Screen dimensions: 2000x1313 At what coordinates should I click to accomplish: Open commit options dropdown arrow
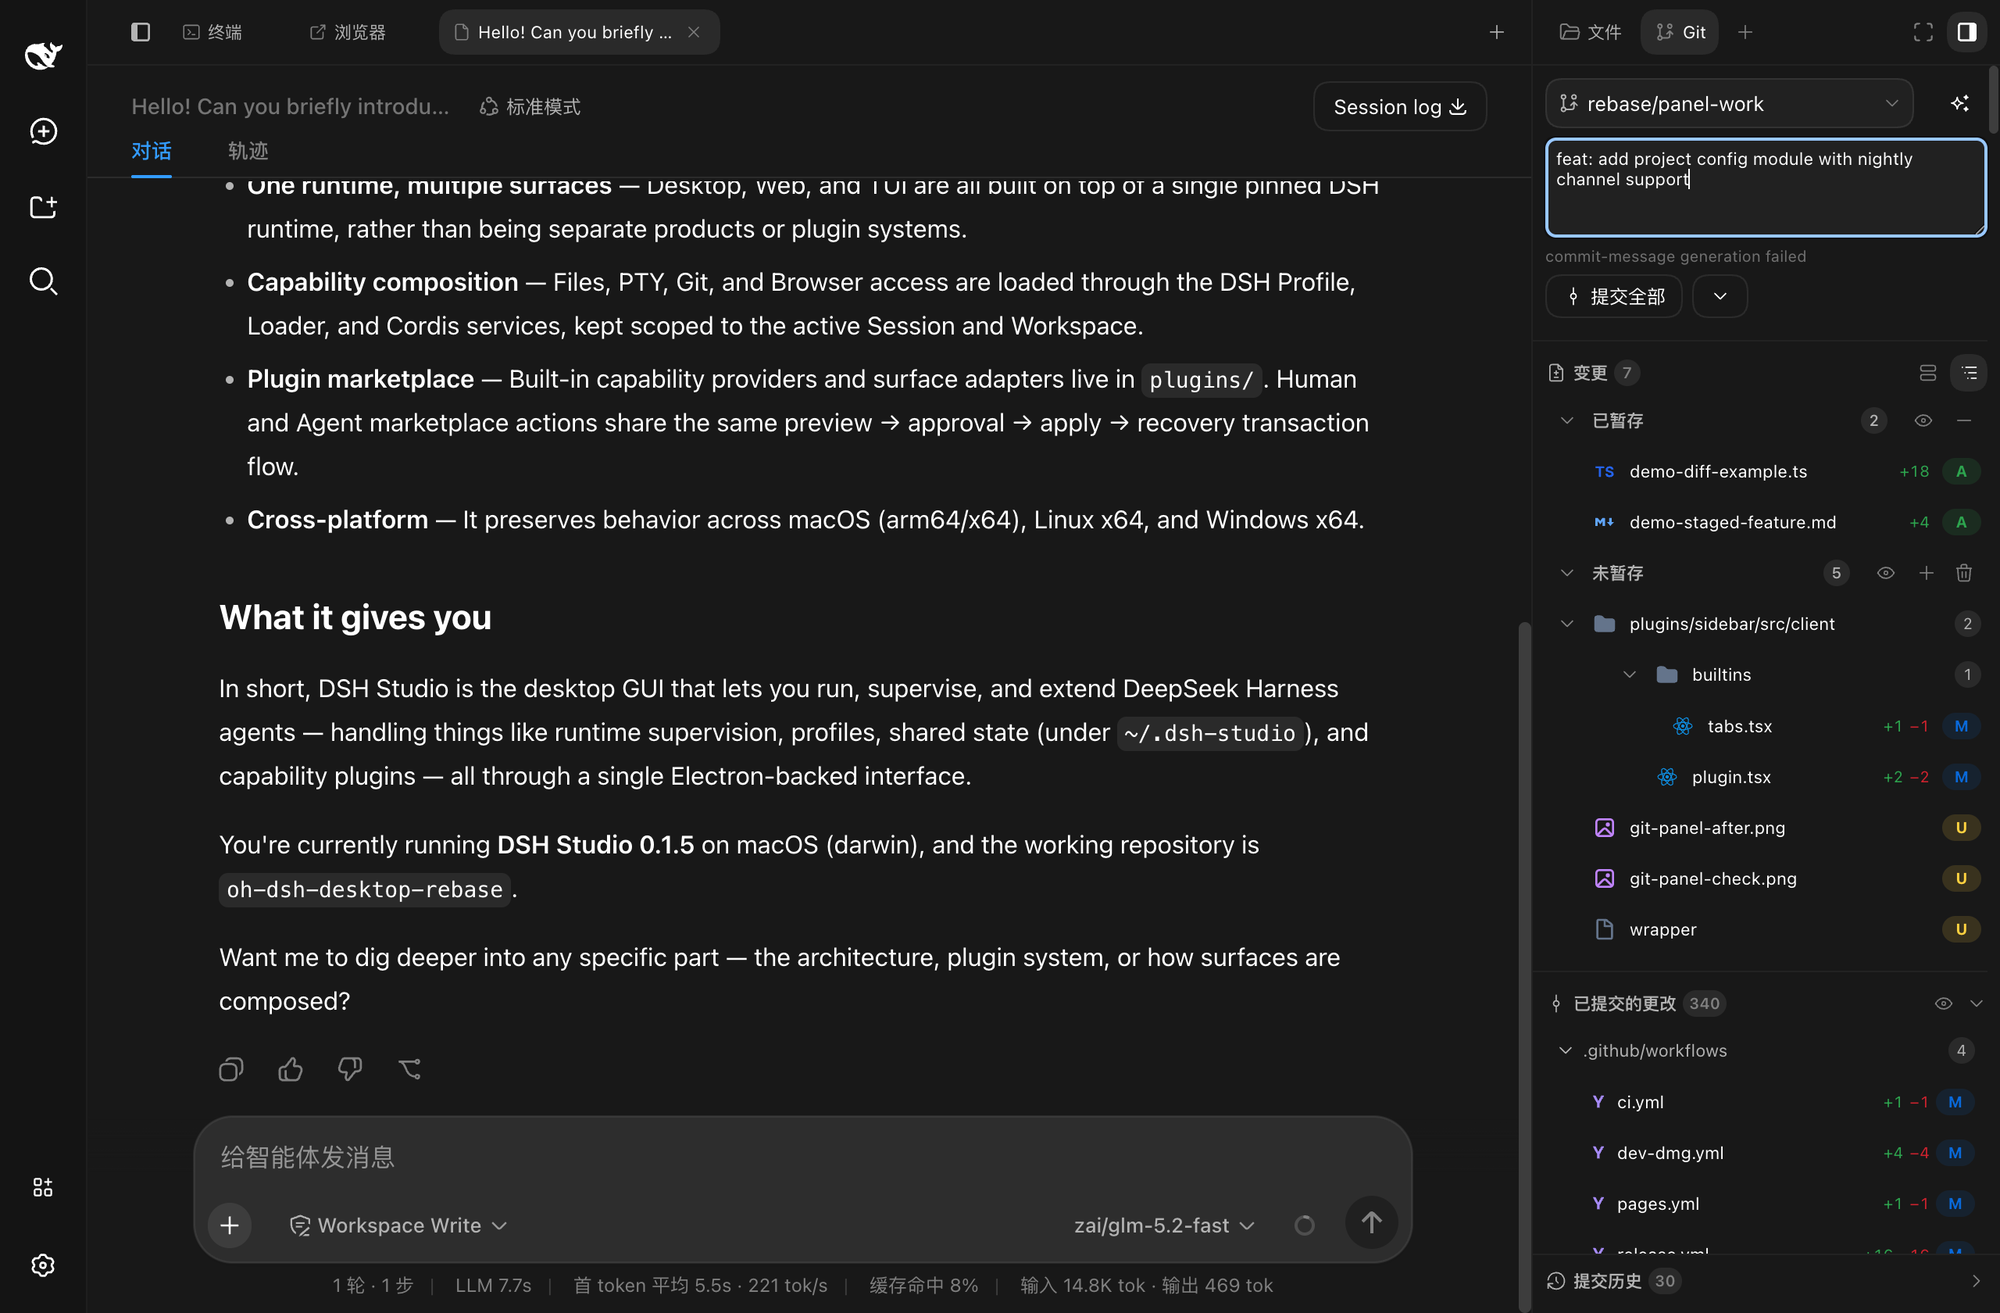pyautogui.click(x=1720, y=296)
